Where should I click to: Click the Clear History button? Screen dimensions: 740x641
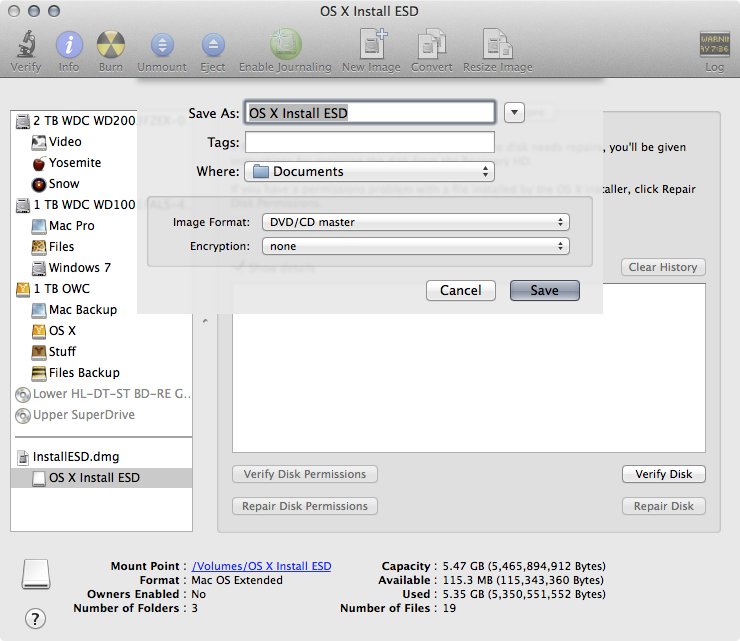(x=663, y=267)
